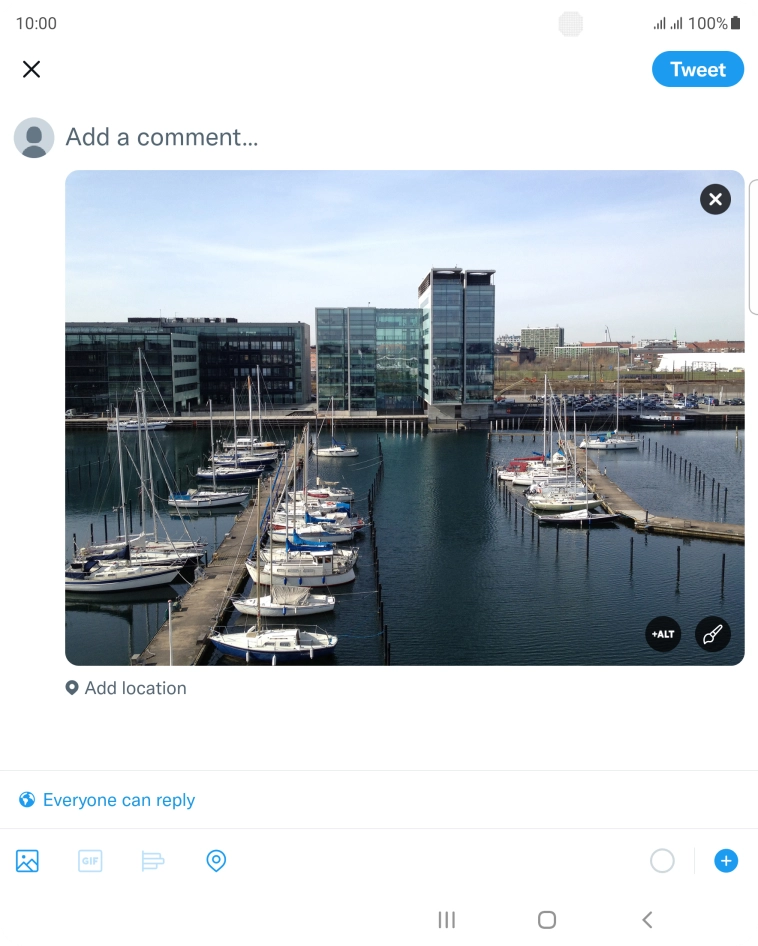Post the tweet with the Tweet button
The height and width of the screenshot is (946, 758).
pos(698,69)
